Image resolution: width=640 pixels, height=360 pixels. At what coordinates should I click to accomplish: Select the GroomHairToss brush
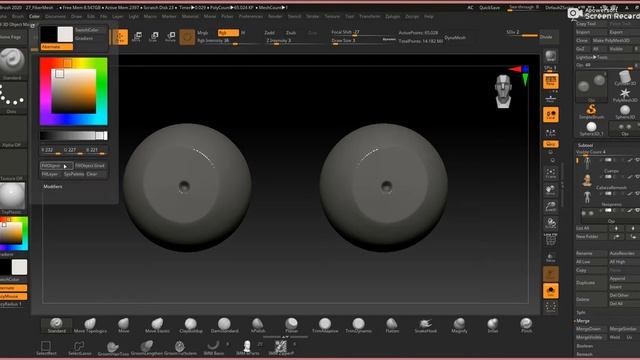[113, 348]
